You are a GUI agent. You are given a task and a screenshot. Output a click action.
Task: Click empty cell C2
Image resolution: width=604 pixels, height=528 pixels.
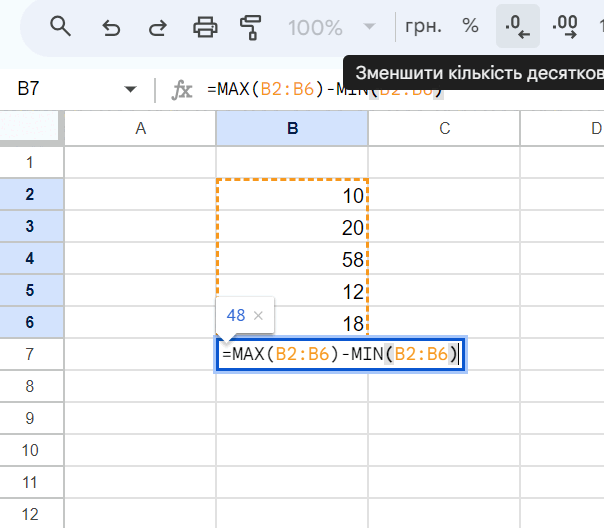(444, 194)
